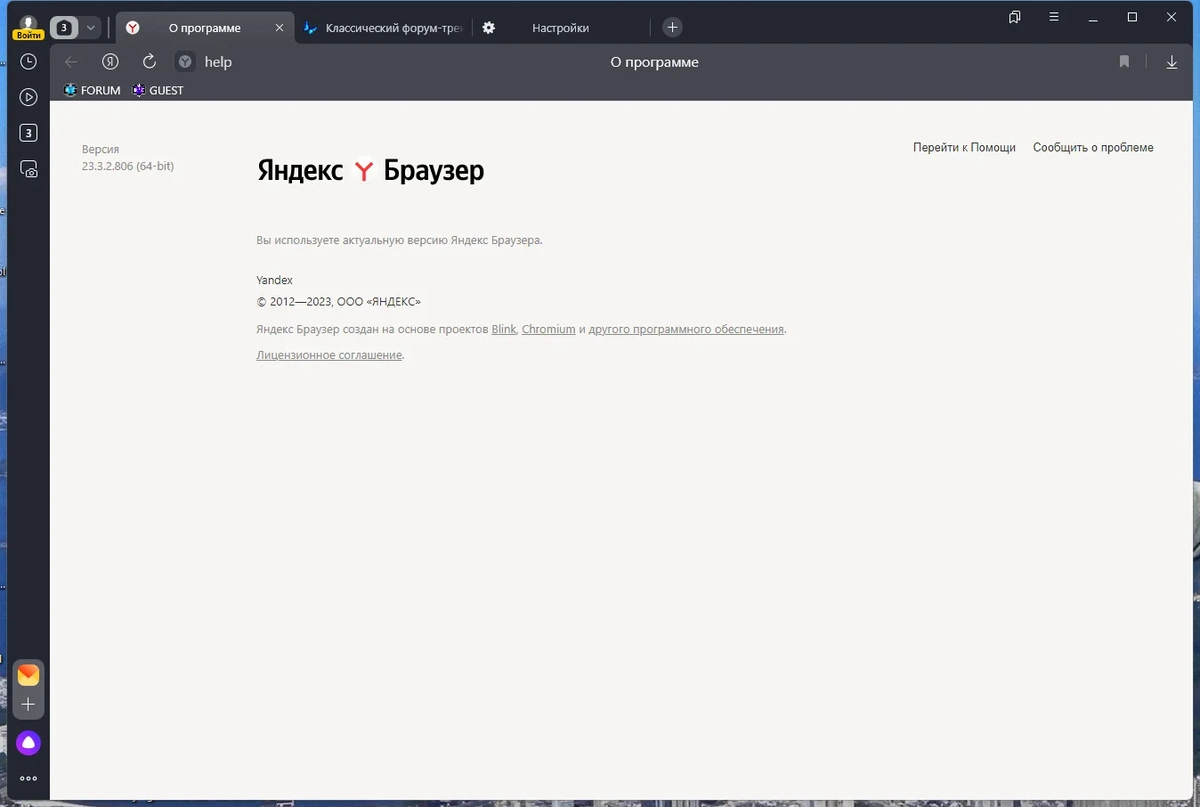The width and height of the screenshot is (1200, 807).
Task: Open the Yandex Mail sidebar icon
Action: [x=28, y=674]
